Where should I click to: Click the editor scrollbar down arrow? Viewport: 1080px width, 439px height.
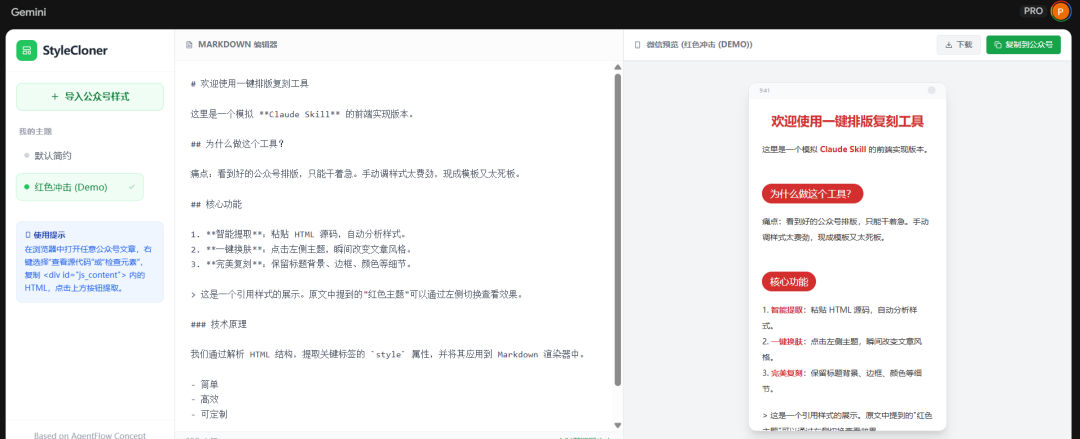coord(618,425)
